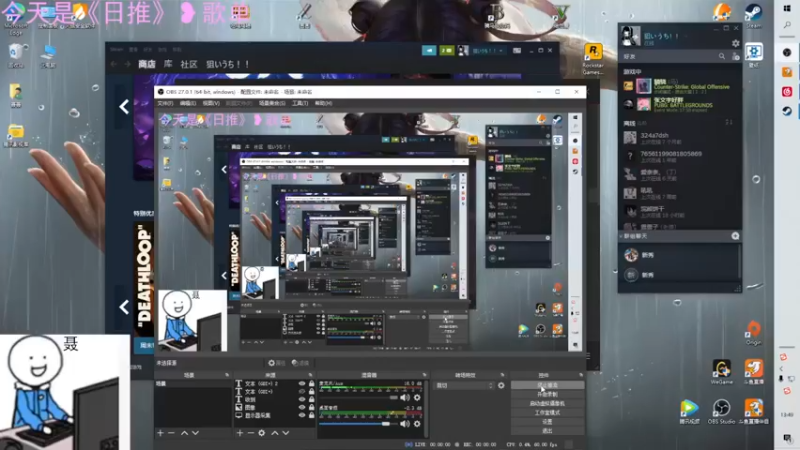Open Windows Start button
800x450 pixels.
coord(787,9)
